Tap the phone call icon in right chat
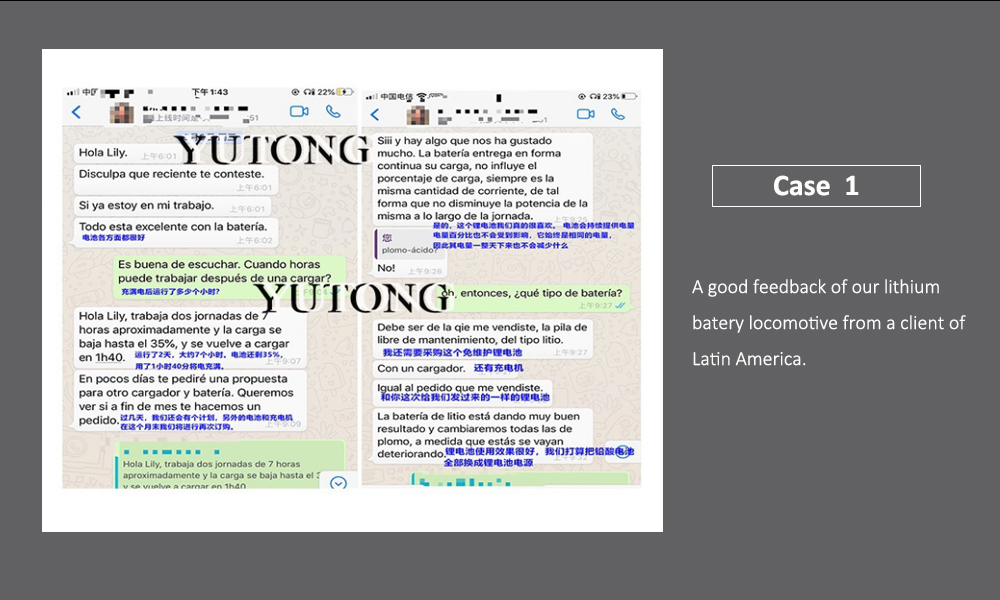The width and height of the screenshot is (1000, 600). click(x=617, y=114)
